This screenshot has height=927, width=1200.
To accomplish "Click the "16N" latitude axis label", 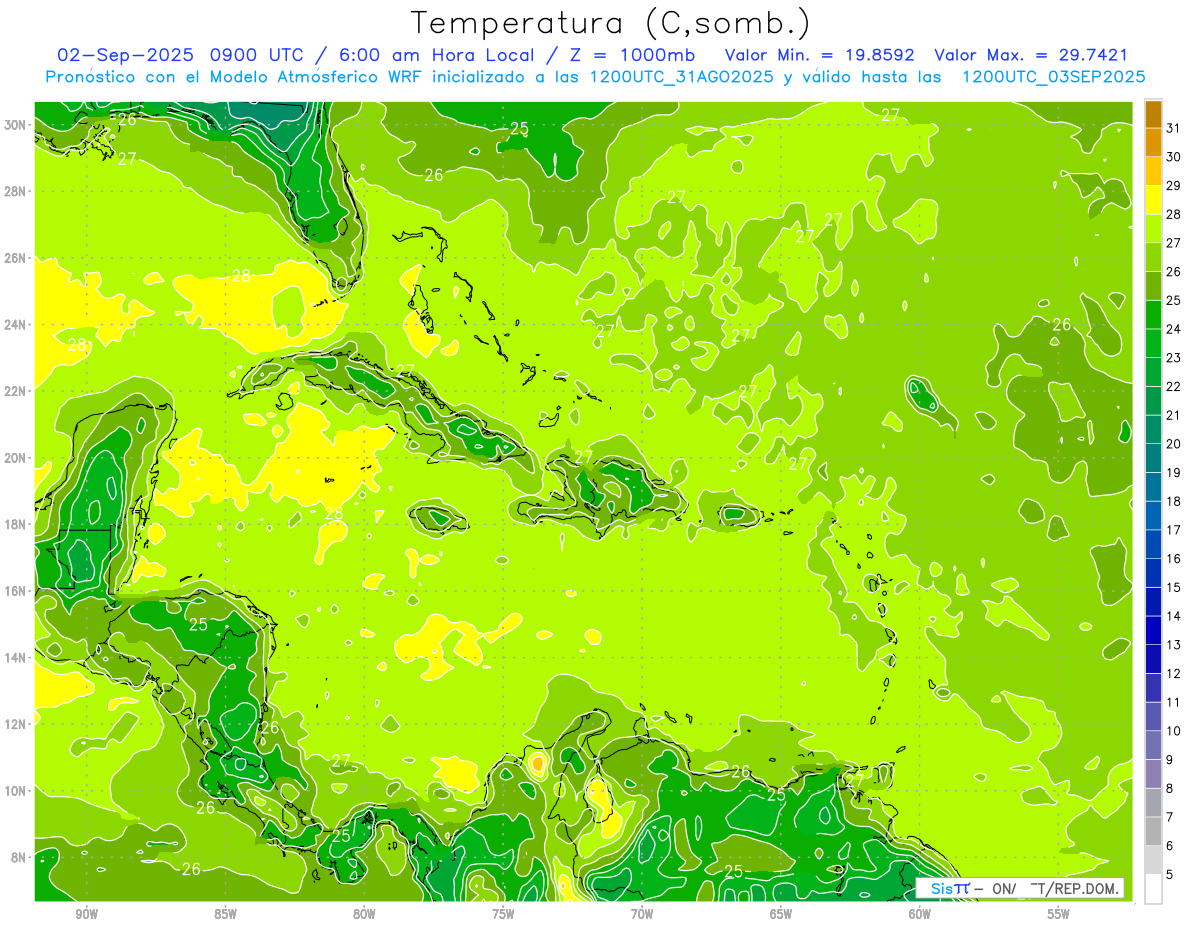I will pyautogui.click(x=15, y=591).
